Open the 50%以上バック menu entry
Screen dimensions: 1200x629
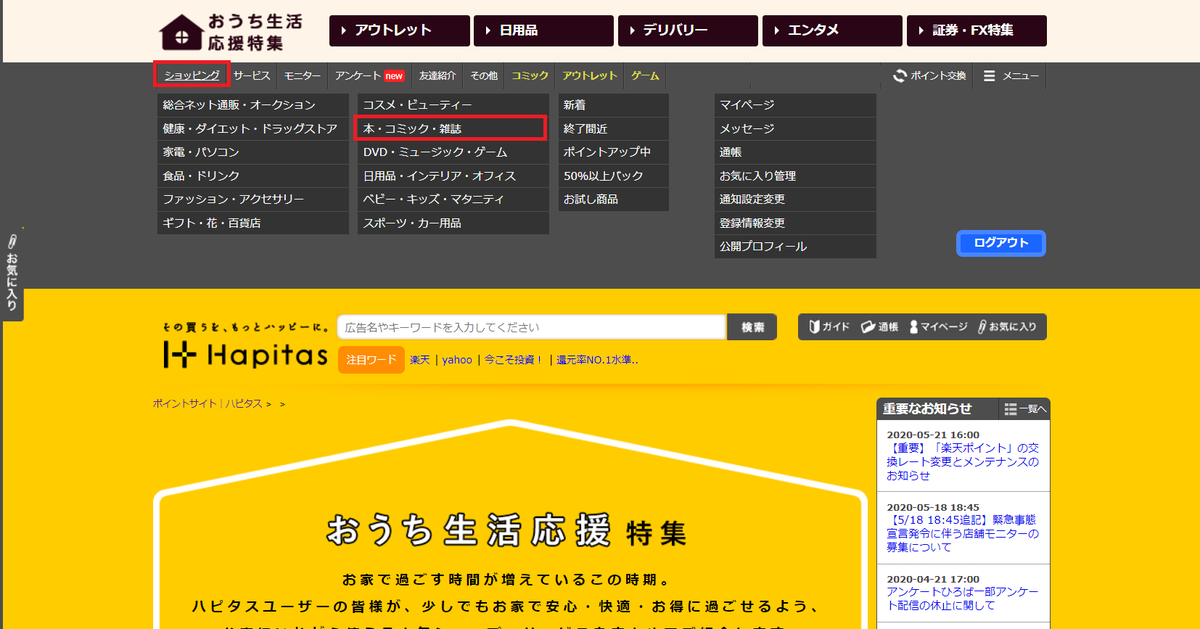(613, 176)
